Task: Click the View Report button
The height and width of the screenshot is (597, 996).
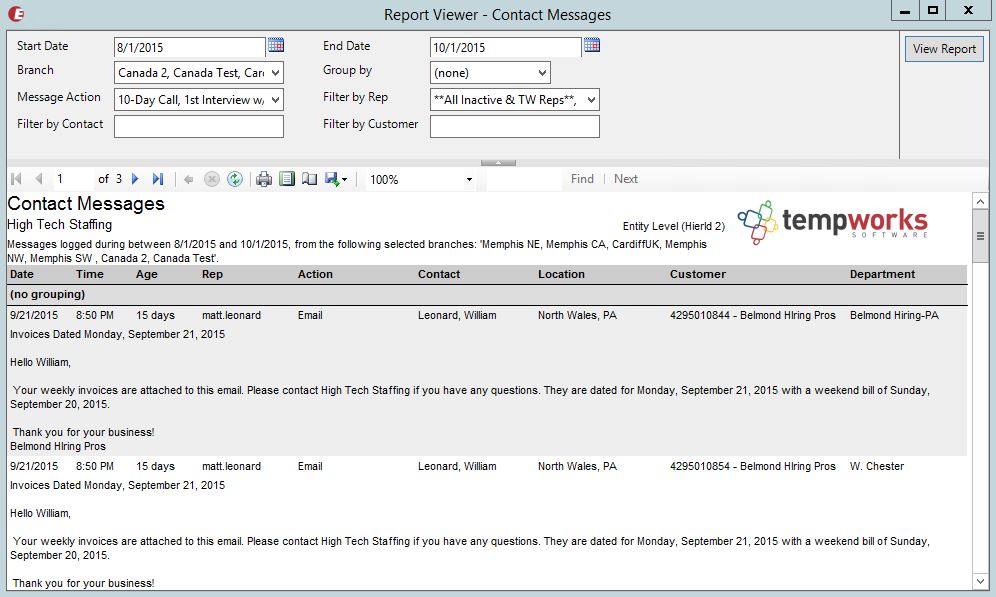Action: (944, 49)
